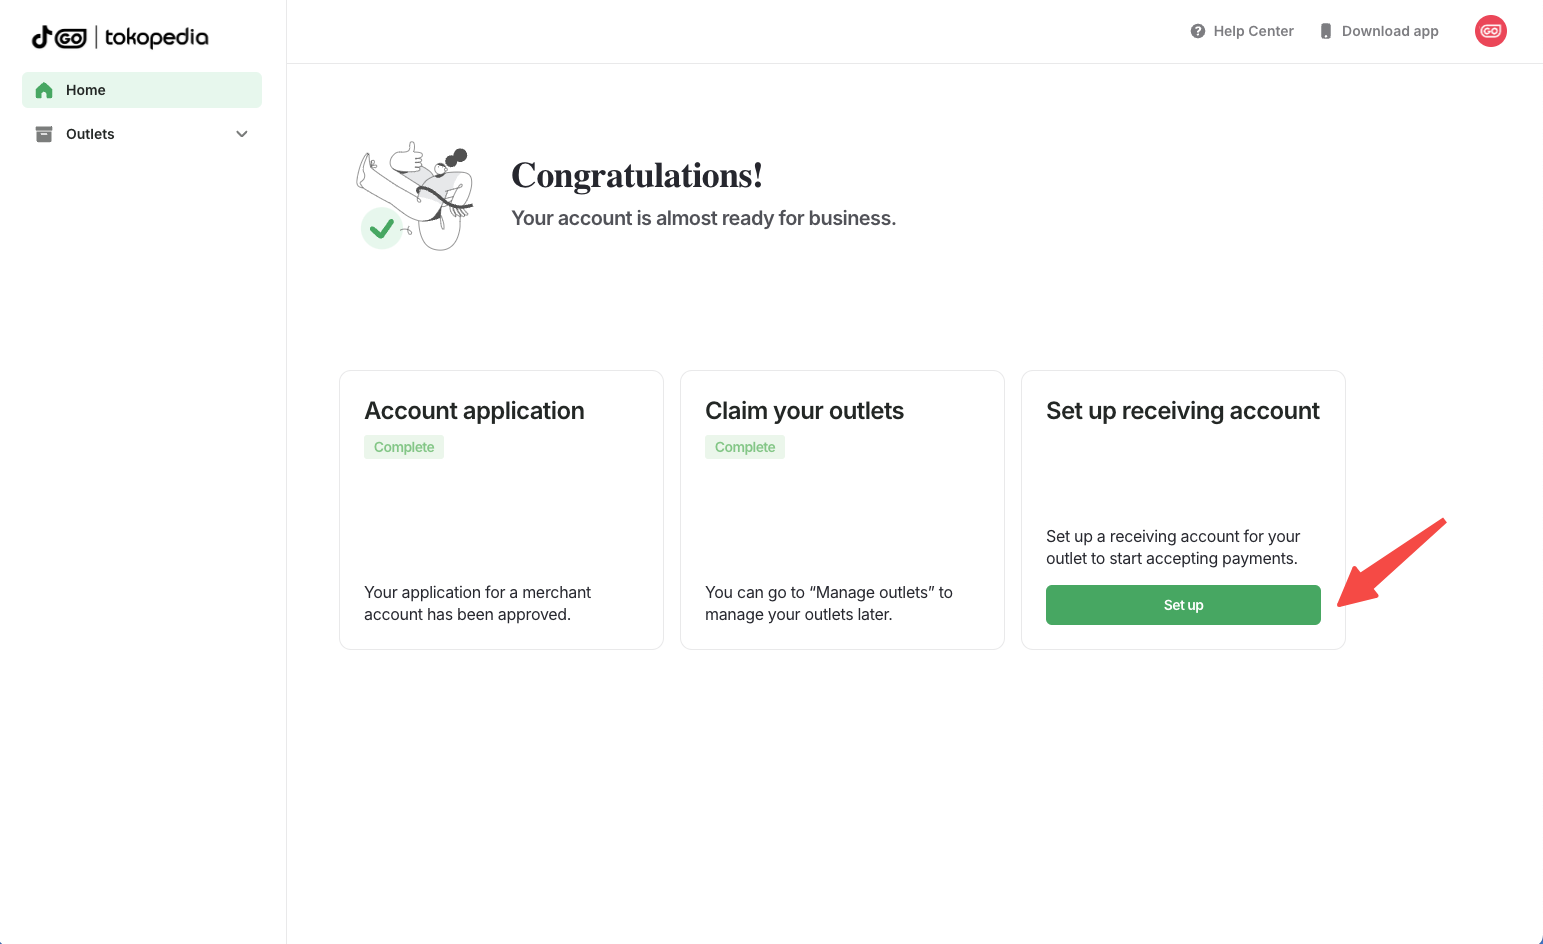Image resolution: width=1543 pixels, height=944 pixels.
Task: Click the Complete badge under Claim your outlets
Action: pyautogui.click(x=745, y=447)
